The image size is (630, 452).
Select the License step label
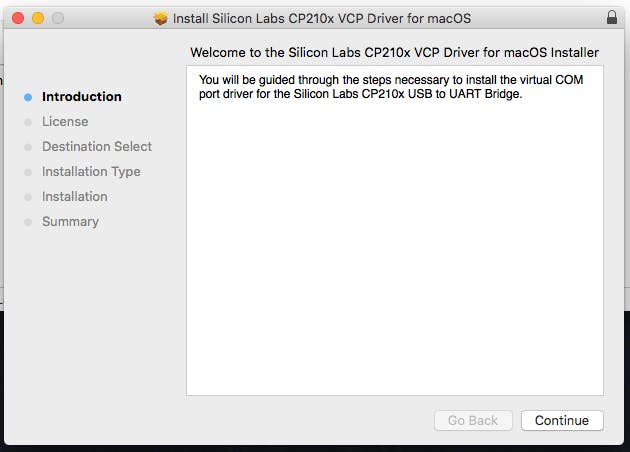(65, 122)
